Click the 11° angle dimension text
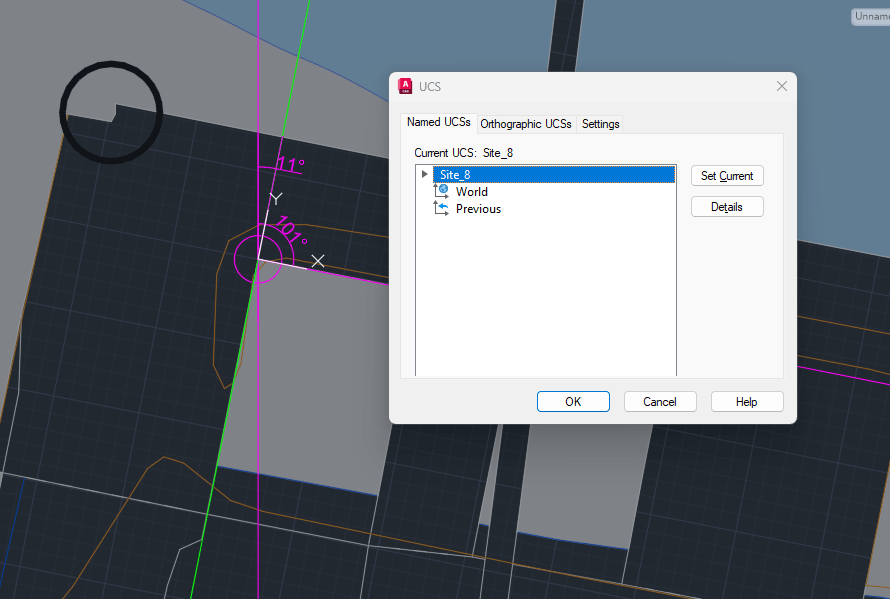Viewport: 890px width, 599px height. coord(291,165)
